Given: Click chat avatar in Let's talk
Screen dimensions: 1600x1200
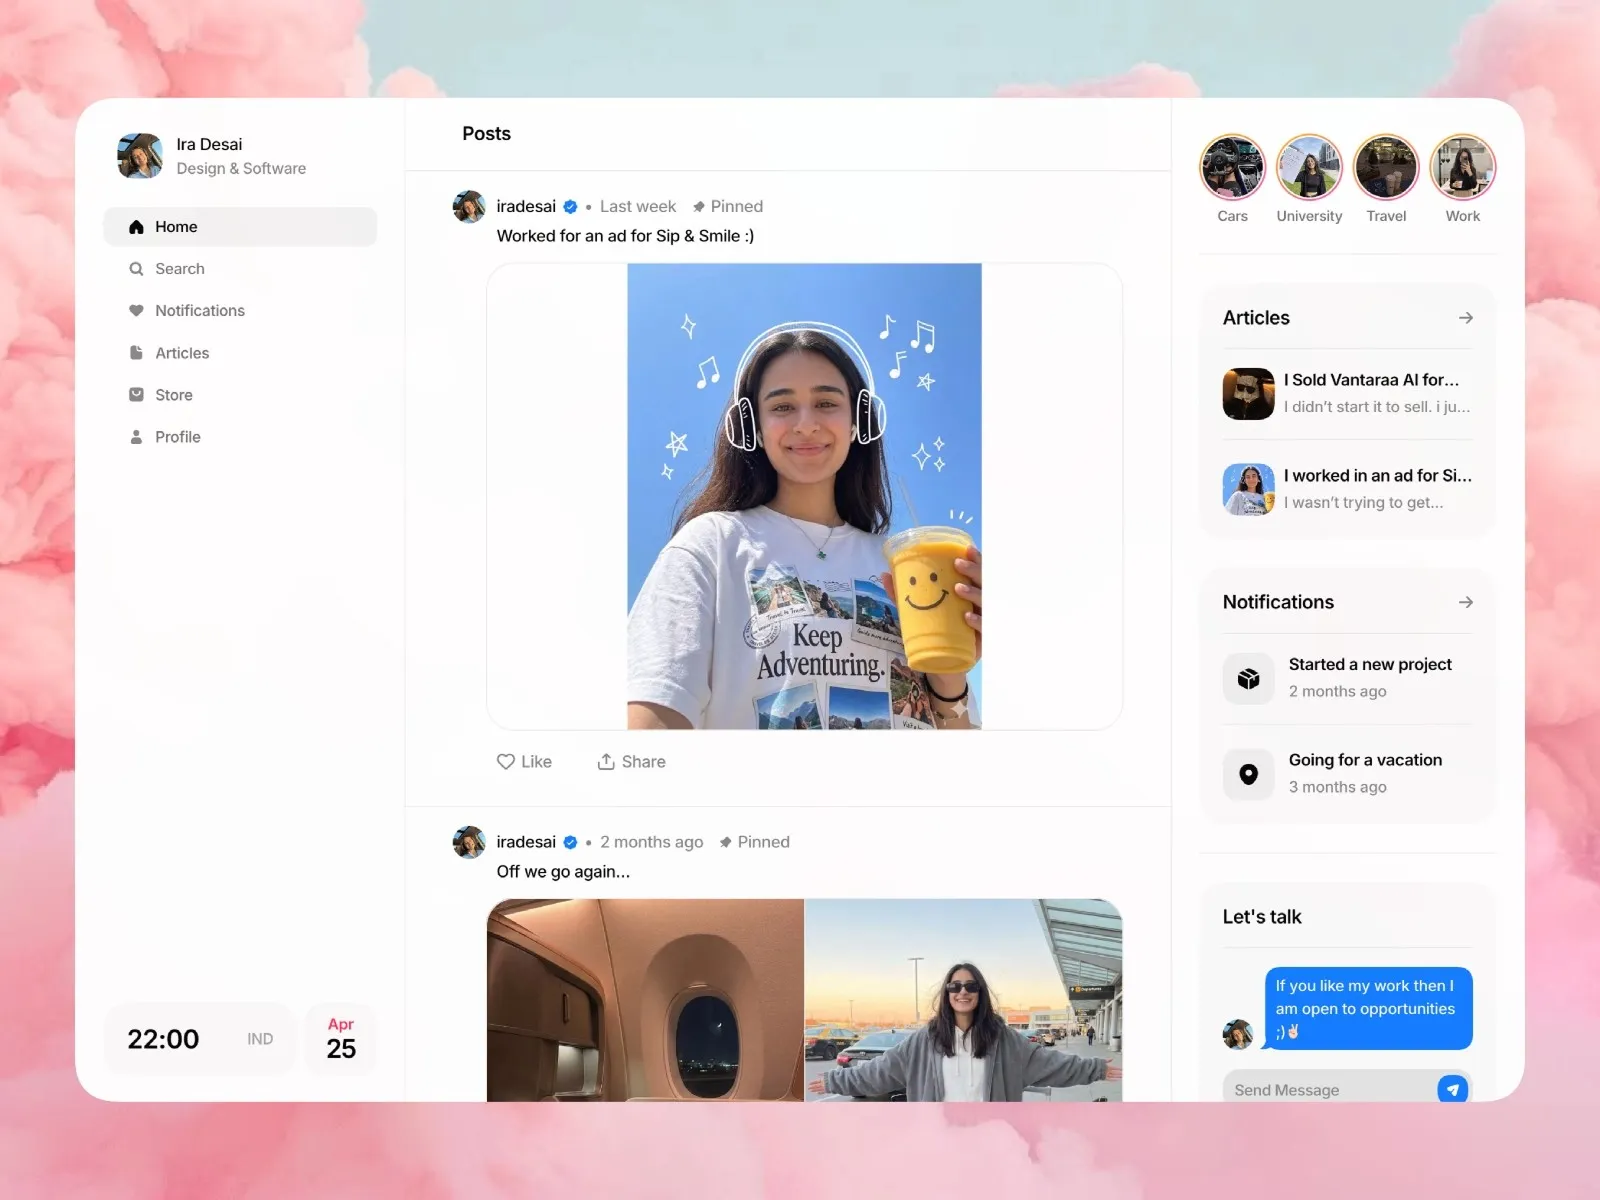Looking at the screenshot, I should 1238,1034.
